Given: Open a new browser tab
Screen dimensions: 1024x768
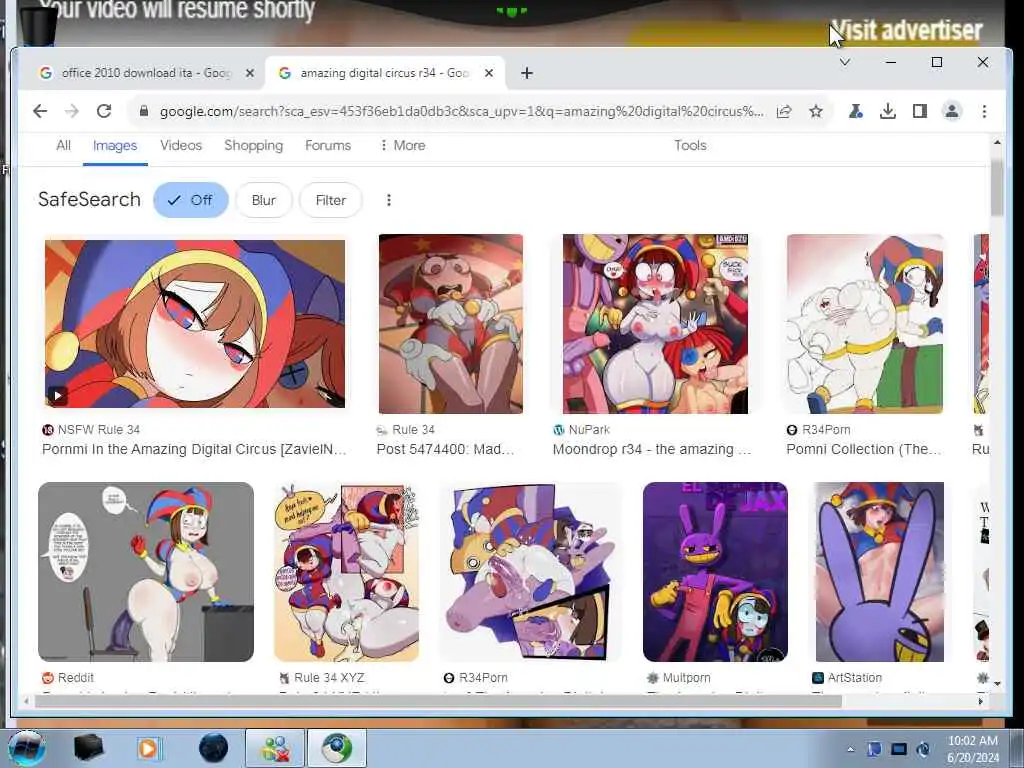Looking at the screenshot, I should (527, 73).
